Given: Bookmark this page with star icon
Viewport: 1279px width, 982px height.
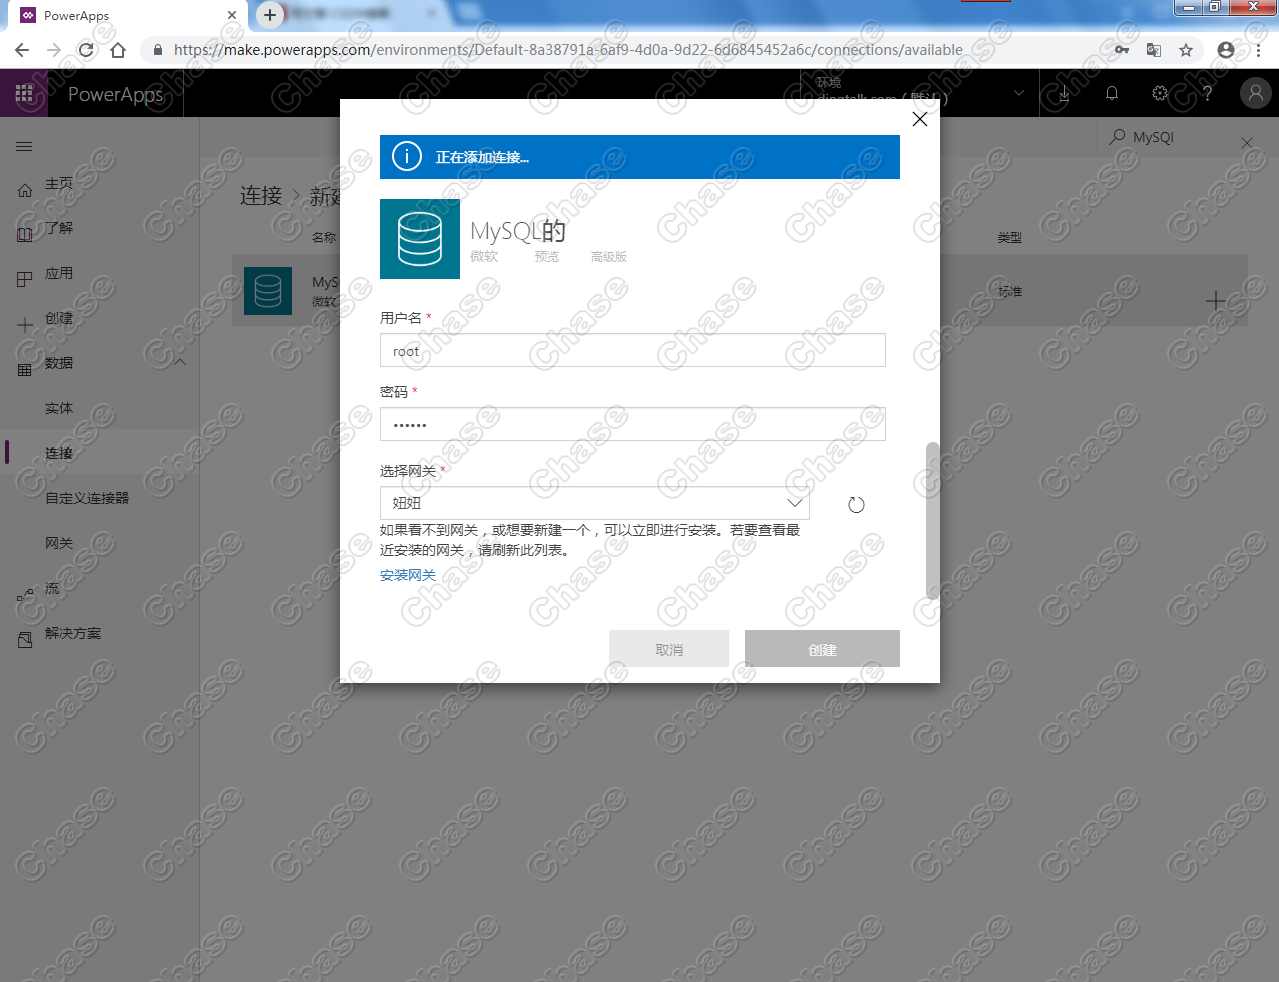Looking at the screenshot, I should tap(1186, 50).
